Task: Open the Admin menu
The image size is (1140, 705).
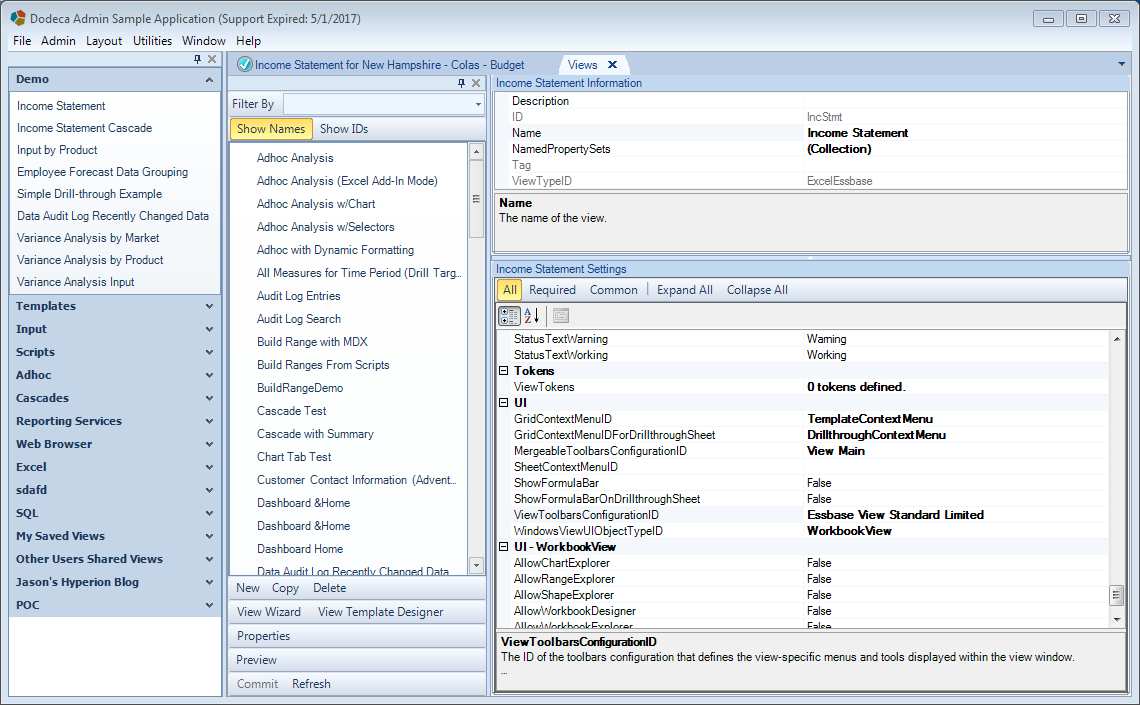Action: (x=58, y=41)
